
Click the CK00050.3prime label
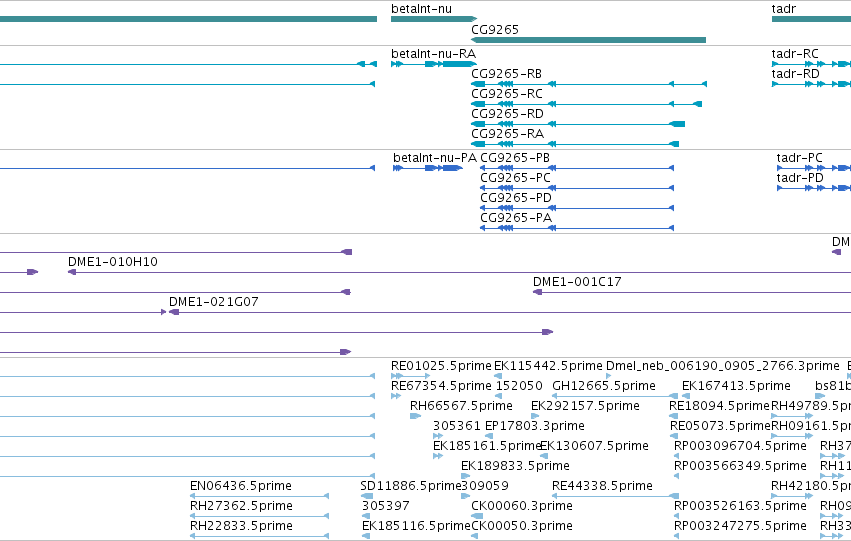[x=522, y=526]
